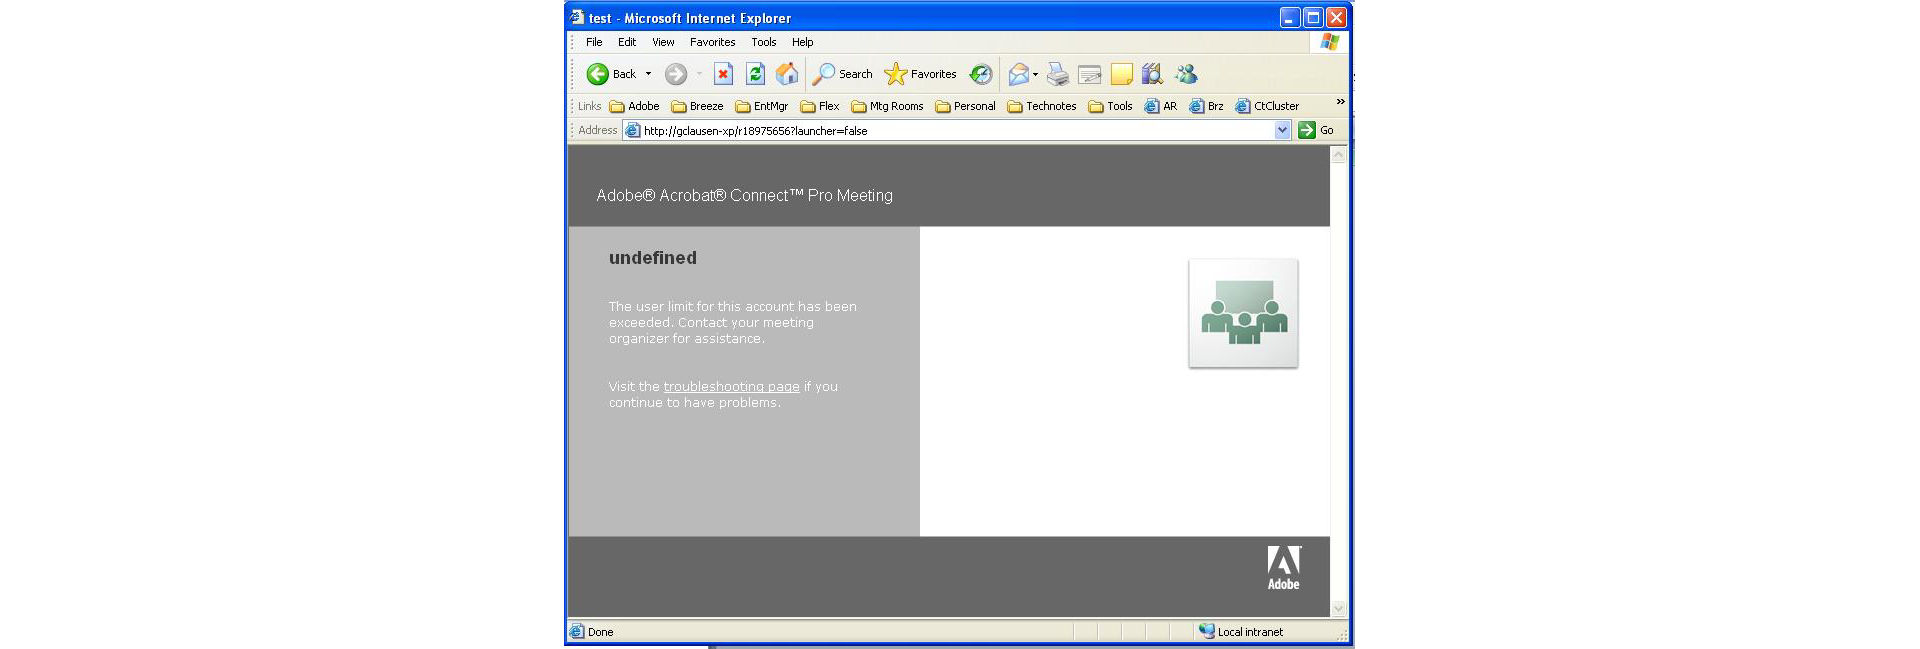The image size is (1920, 649).
Task: Expand the Forward history dropdown arrow
Action: [x=699, y=74]
